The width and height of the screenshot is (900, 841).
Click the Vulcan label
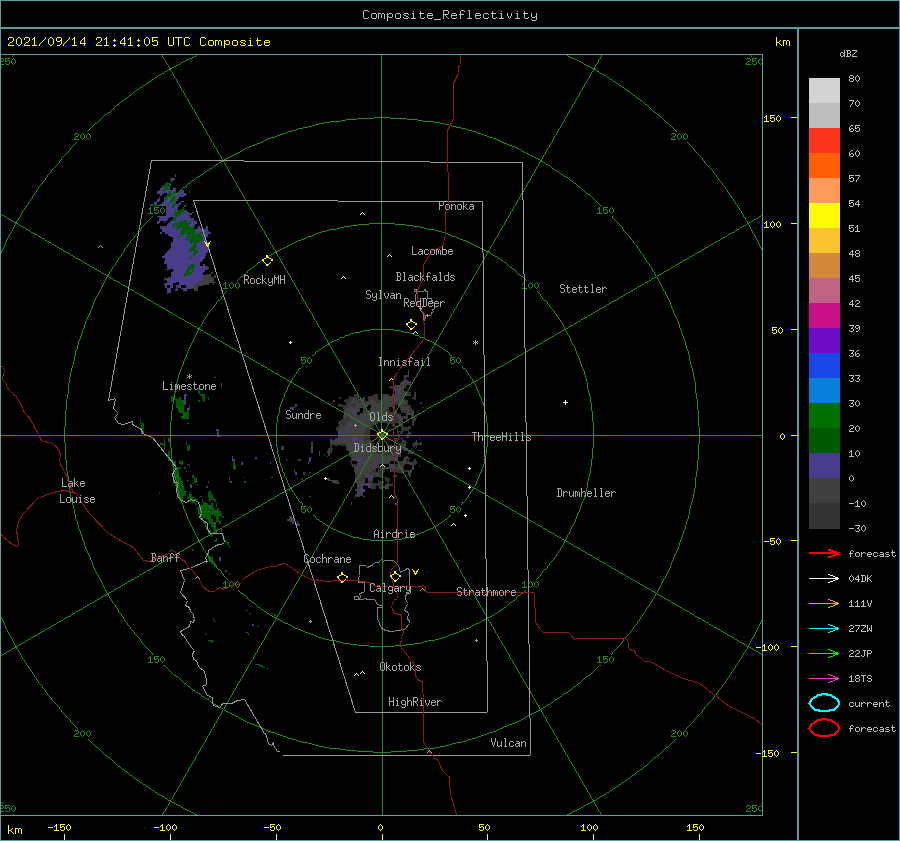point(509,743)
